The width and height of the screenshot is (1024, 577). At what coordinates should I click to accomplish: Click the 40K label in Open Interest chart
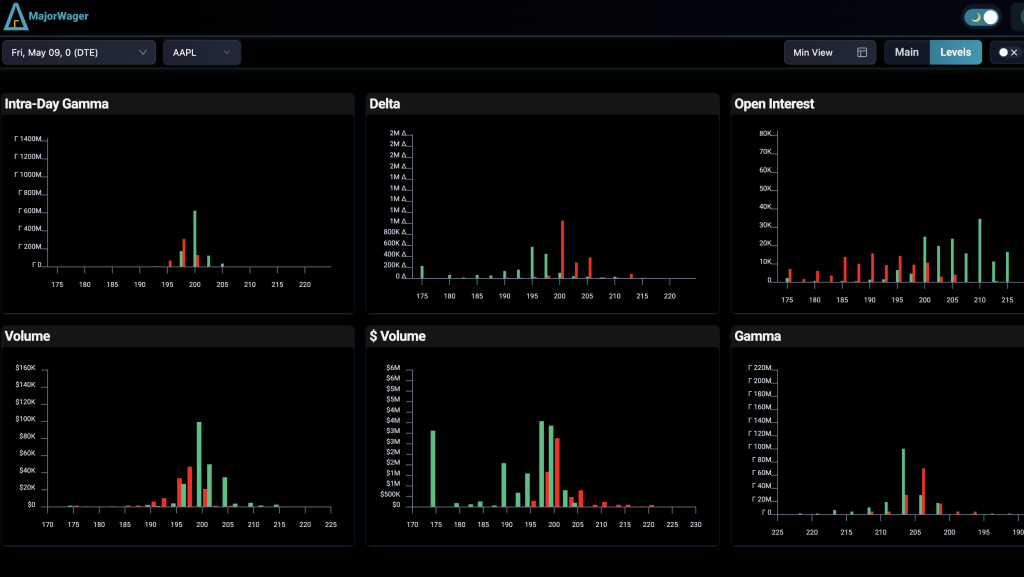point(765,207)
